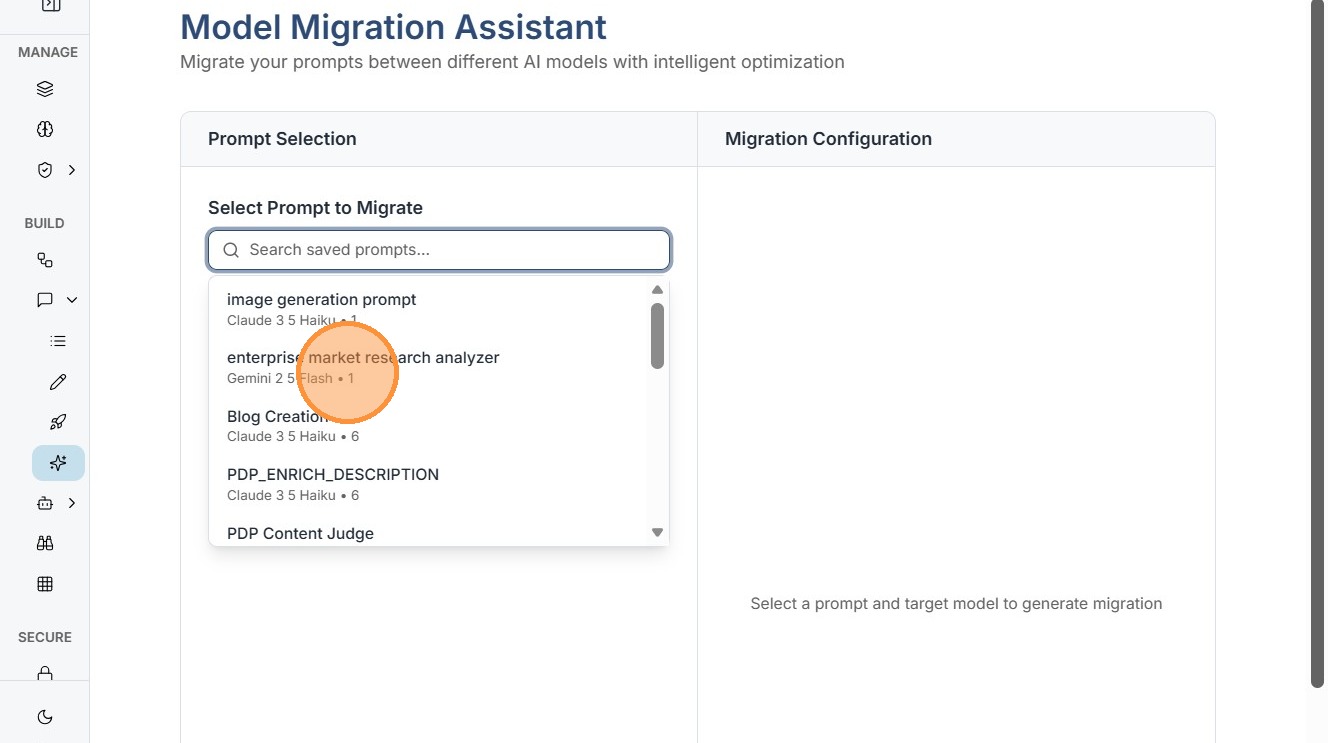Click the binoculars icon in sidebar
1328x743 pixels.
45,543
